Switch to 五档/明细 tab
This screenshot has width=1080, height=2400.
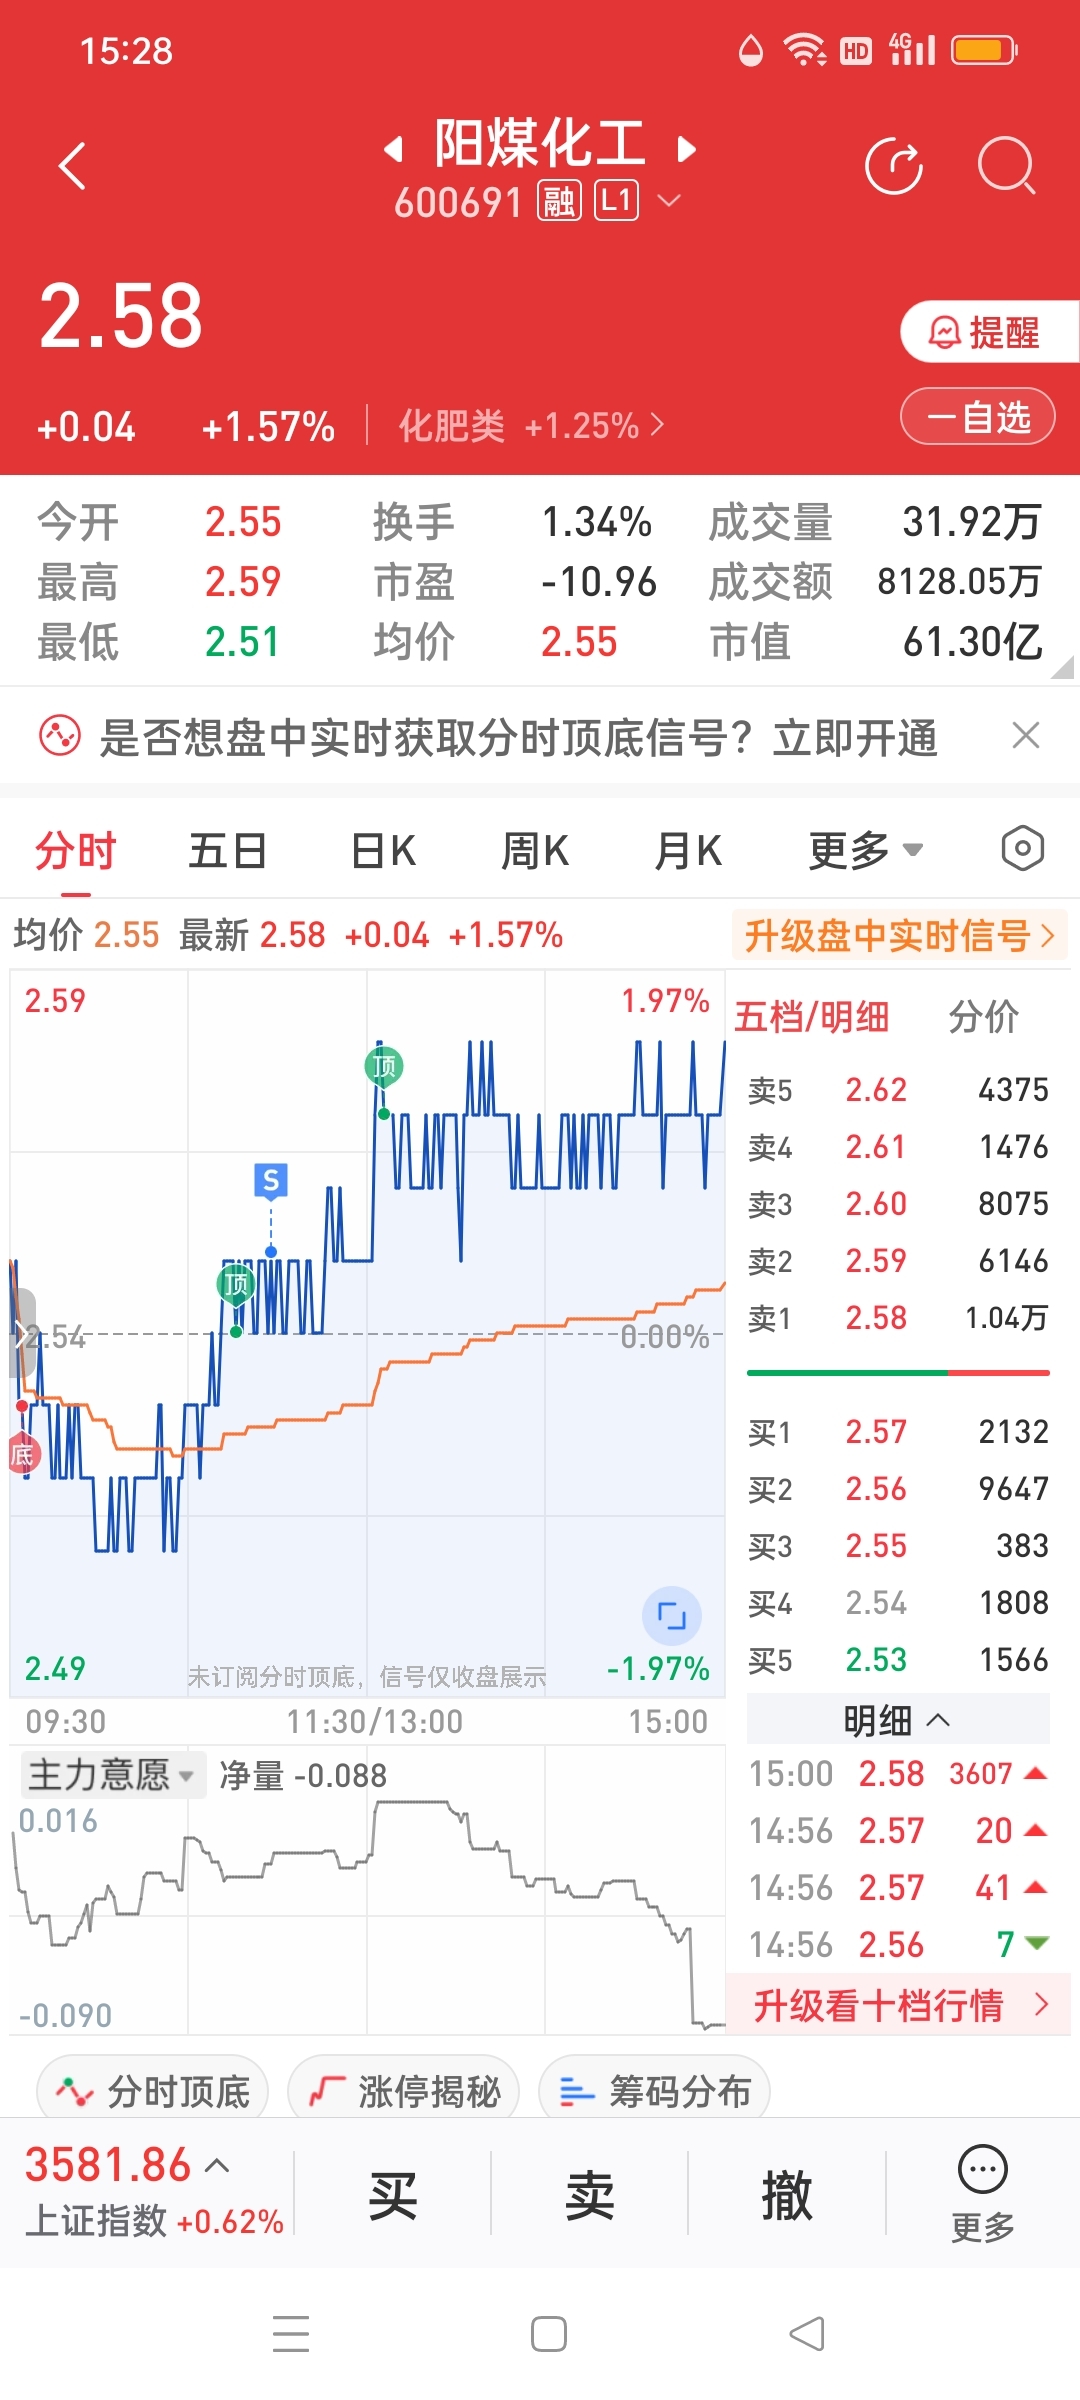[x=812, y=1017]
